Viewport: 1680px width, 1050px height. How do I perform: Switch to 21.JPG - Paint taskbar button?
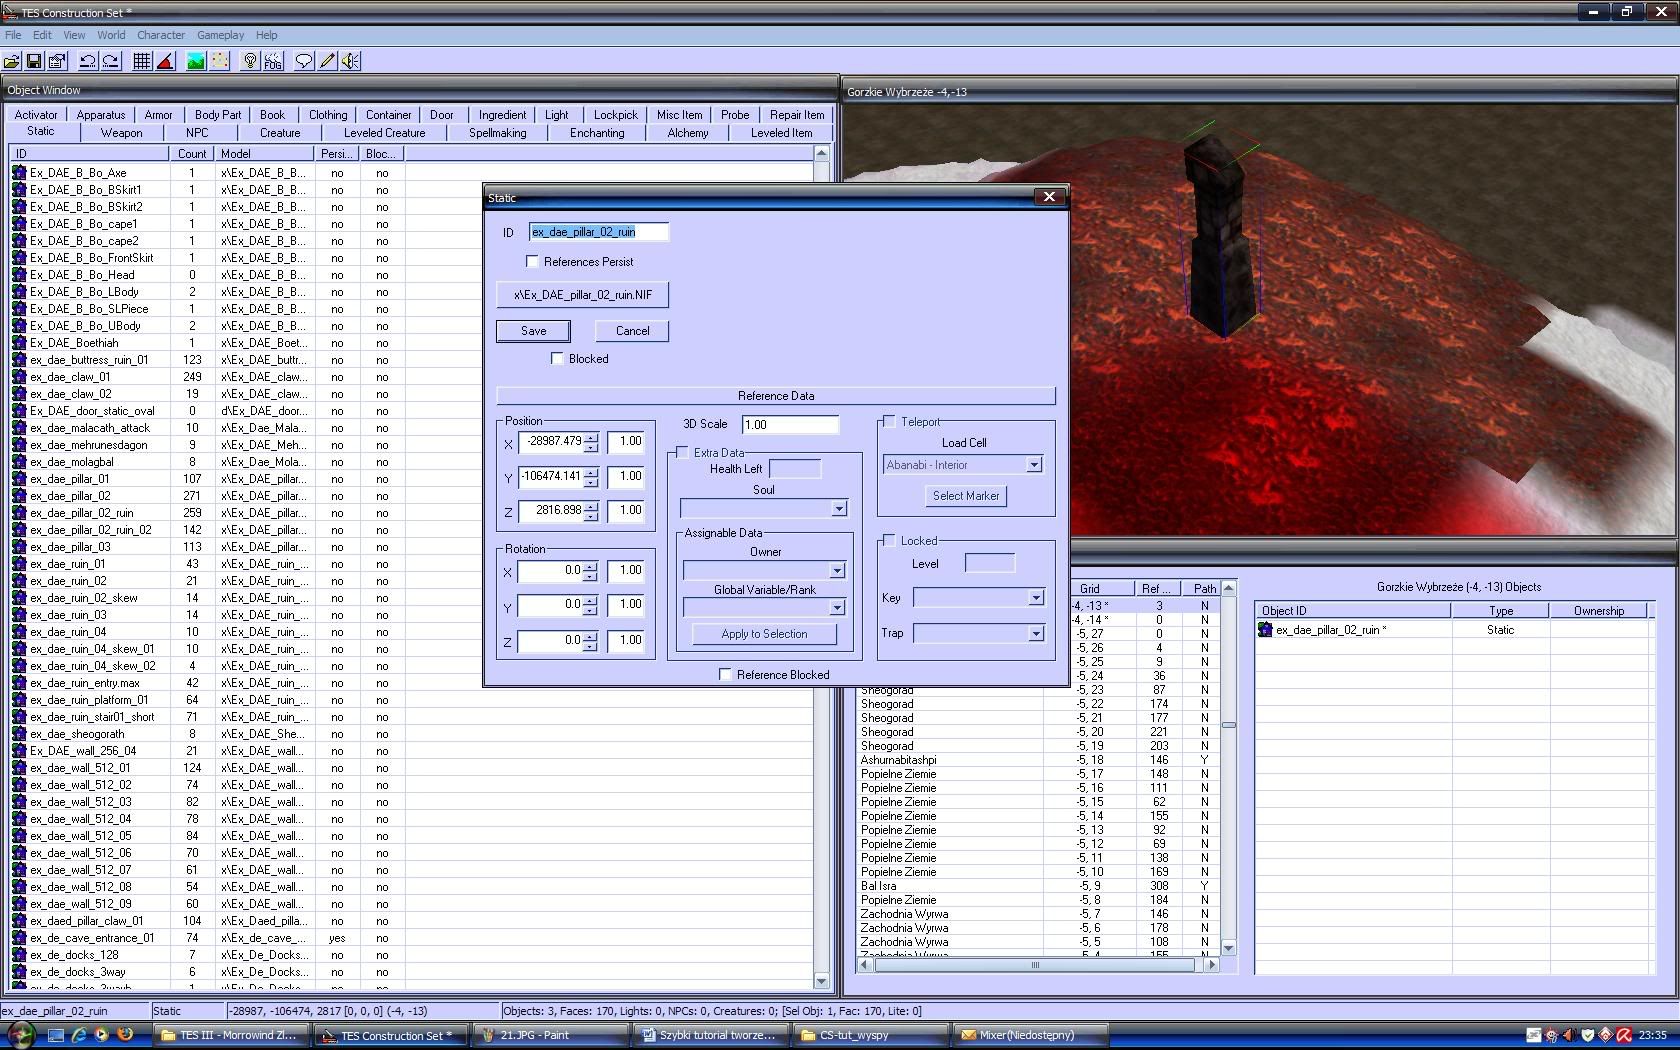point(554,1035)
